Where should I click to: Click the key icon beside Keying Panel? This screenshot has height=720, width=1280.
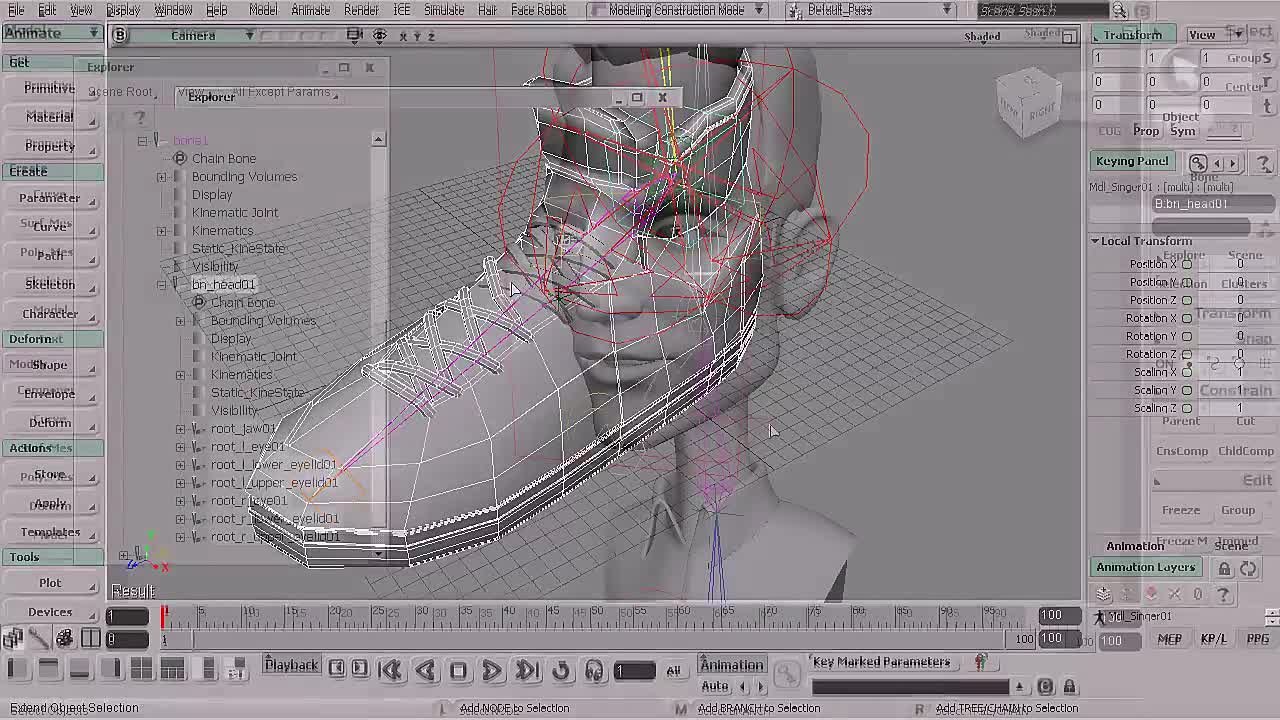pyautogui.click(x=1198, y=161)
